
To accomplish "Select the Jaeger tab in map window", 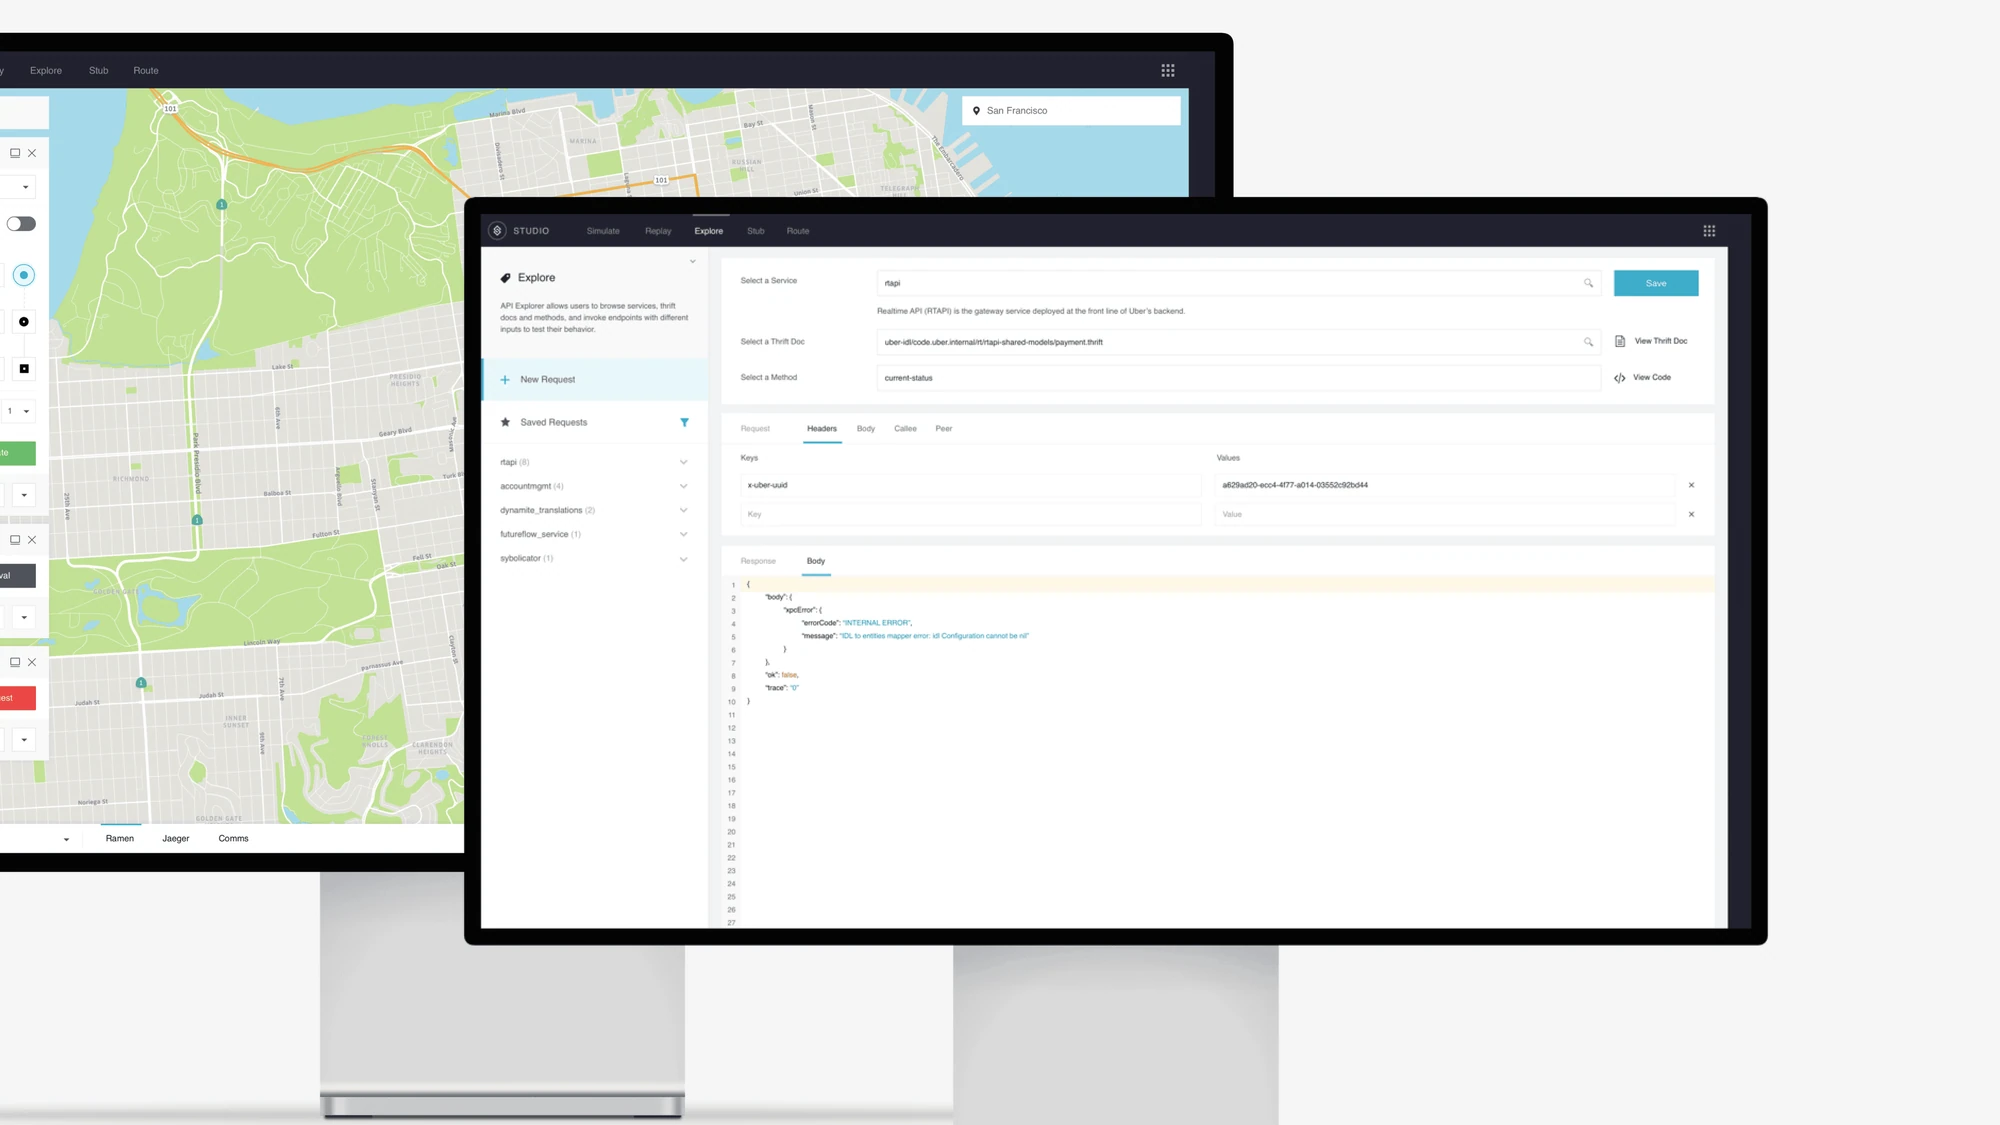I will point(176,839).
